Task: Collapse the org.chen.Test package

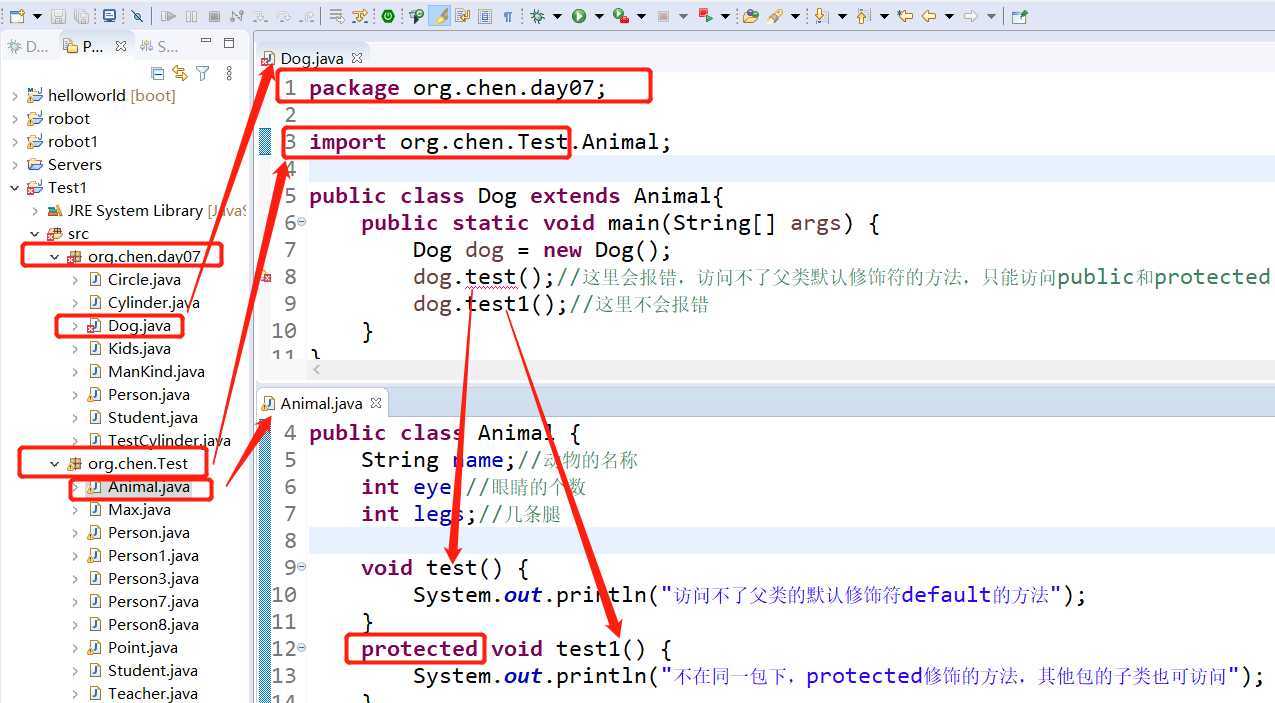Action: click(x=55, y=464)
